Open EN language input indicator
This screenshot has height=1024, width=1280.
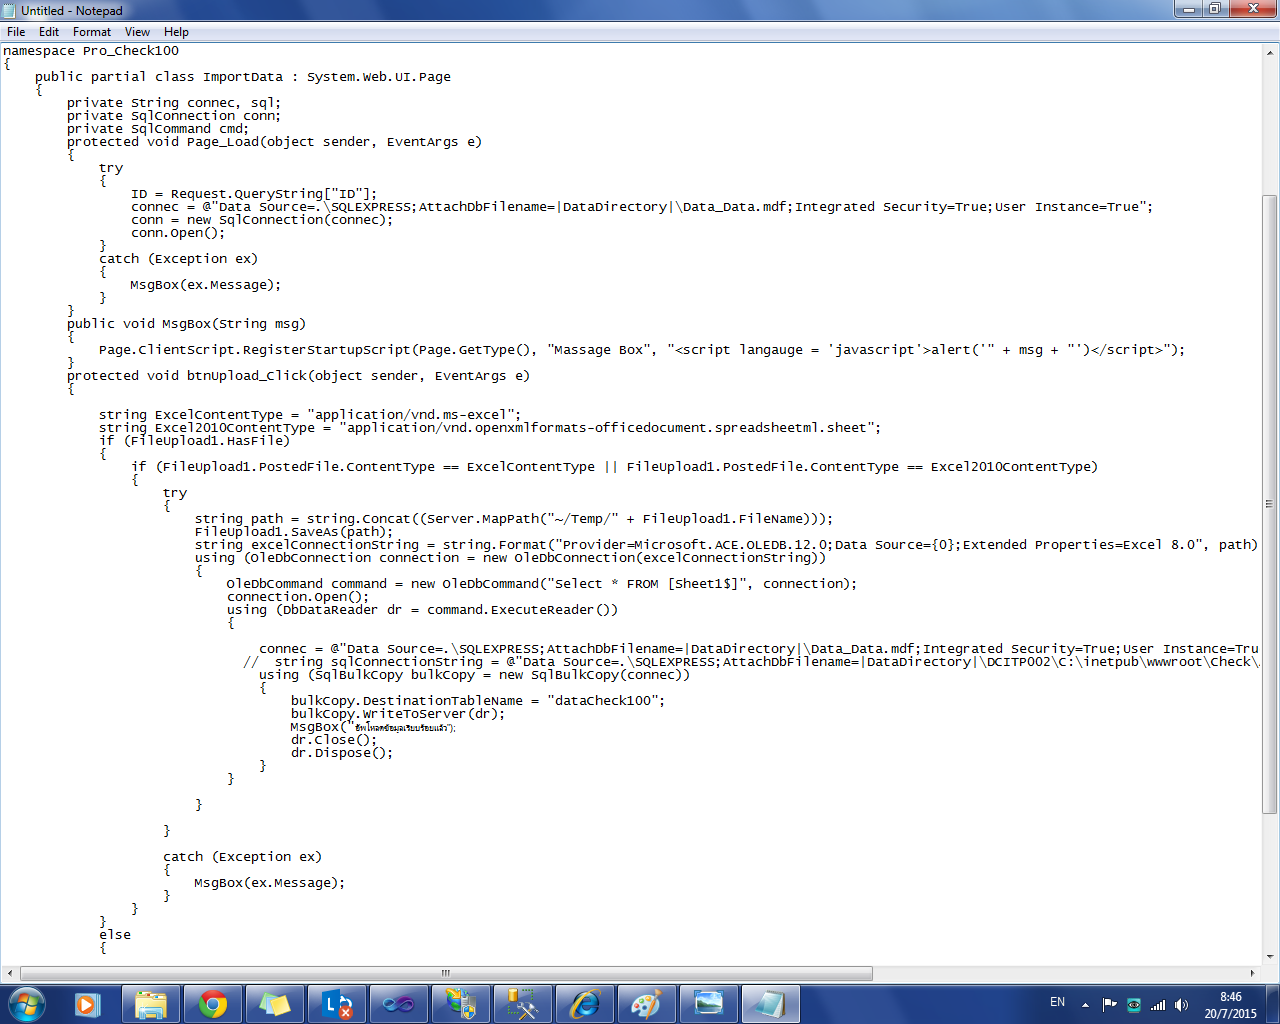1057,1002
